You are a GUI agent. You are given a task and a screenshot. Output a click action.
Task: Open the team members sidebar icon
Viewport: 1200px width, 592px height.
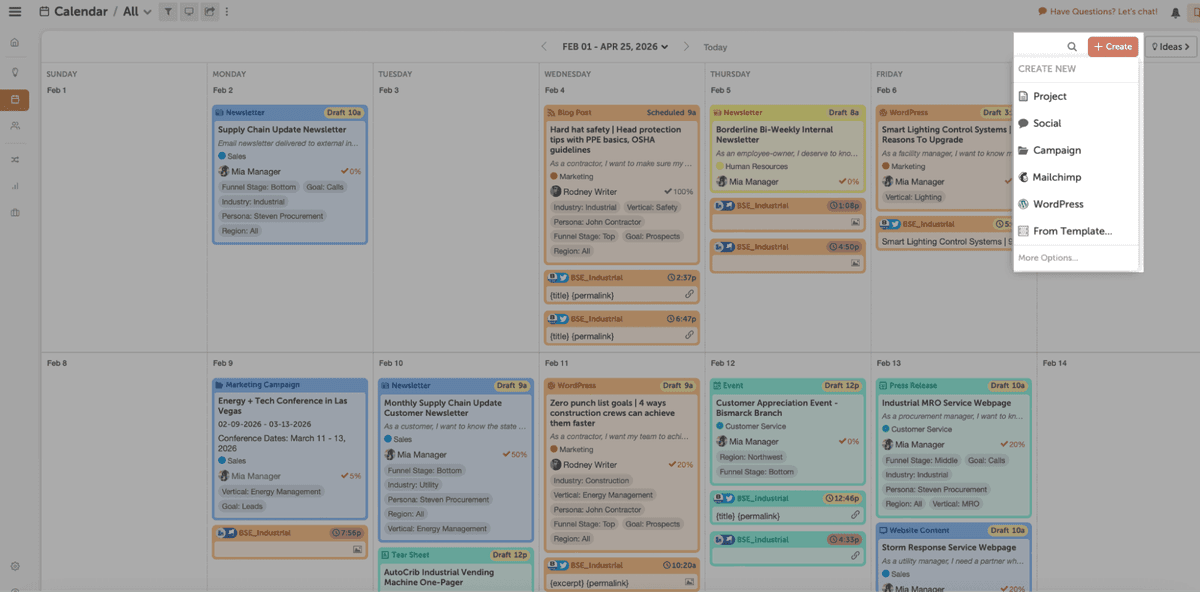[x=14, y=126]
